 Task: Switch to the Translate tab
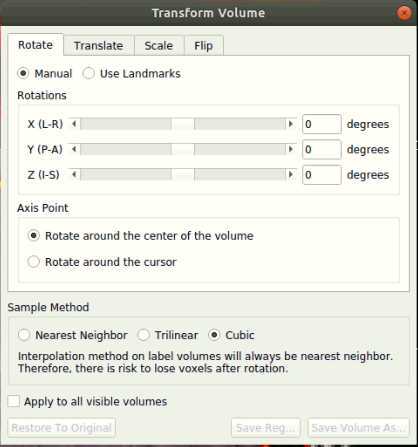pyautogui.click(x=99, y=46)
